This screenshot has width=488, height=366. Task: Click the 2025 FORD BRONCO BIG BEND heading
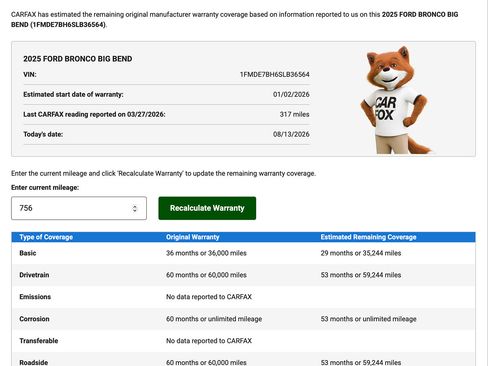(x=78, y=59)
